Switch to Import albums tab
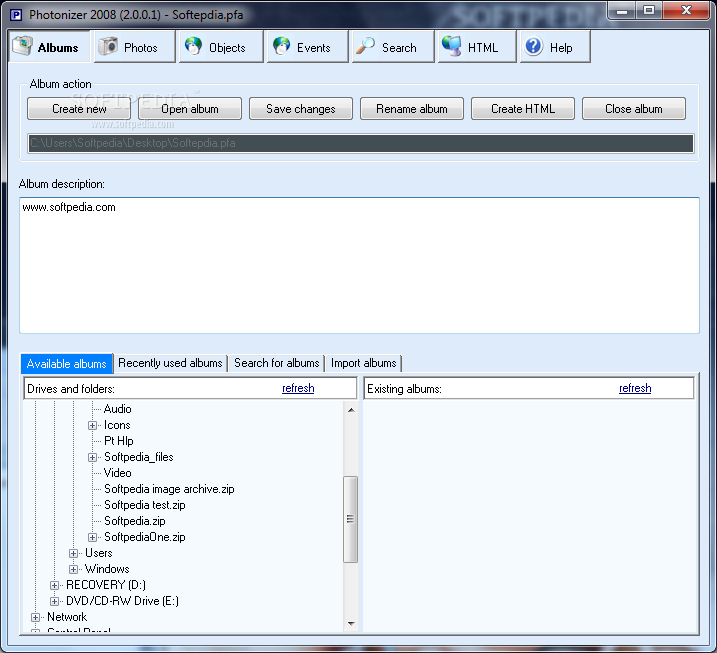 [364, 363]
